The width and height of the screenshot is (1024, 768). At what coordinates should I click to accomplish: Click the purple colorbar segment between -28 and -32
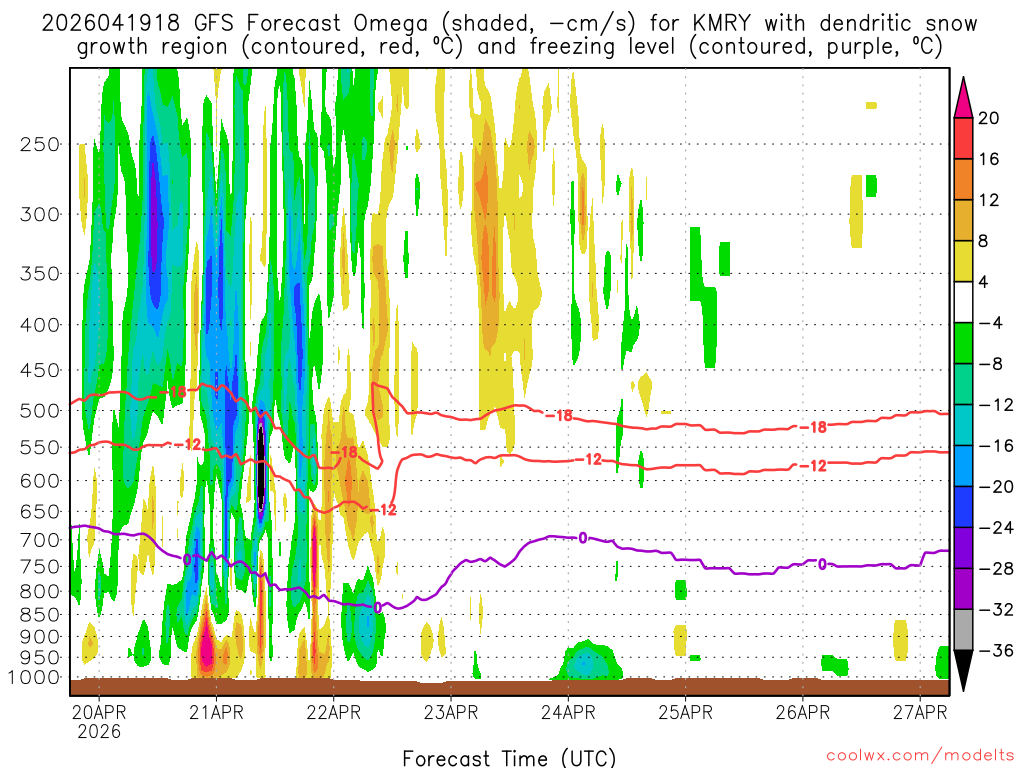pos(963,588)
